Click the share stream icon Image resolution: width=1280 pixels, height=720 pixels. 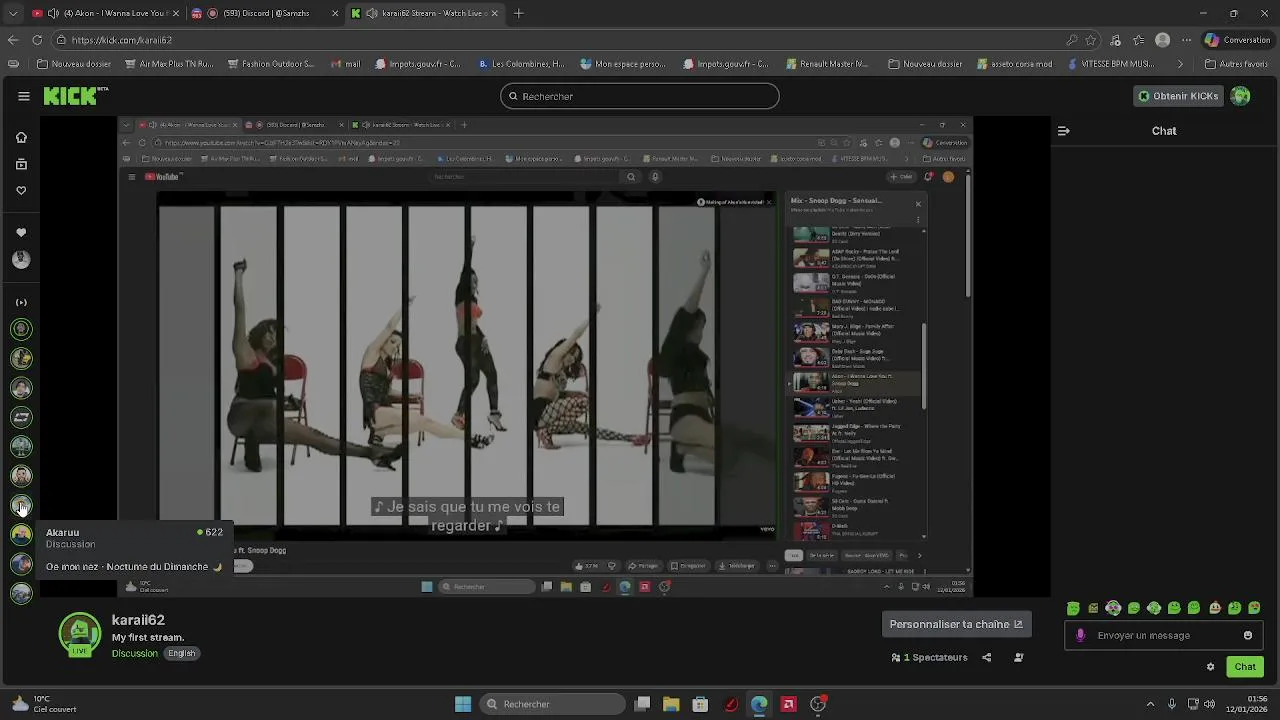click(987, 657)
